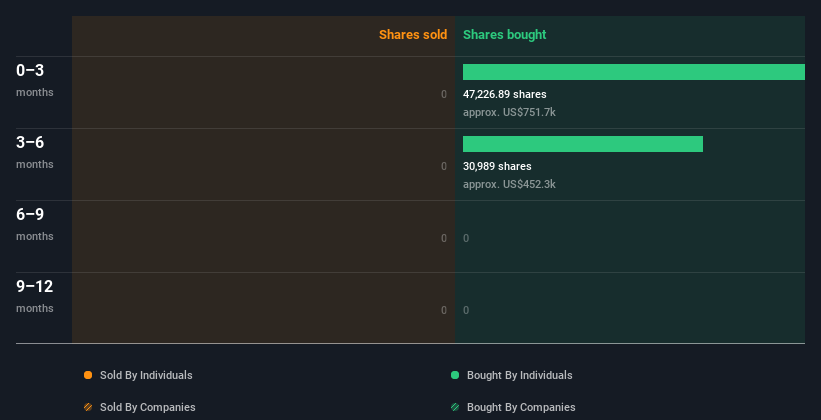Viewport: 821px width, 420px height.
Task: Click shares sold zero in 9–12 months row
Action: click(444, 311)
